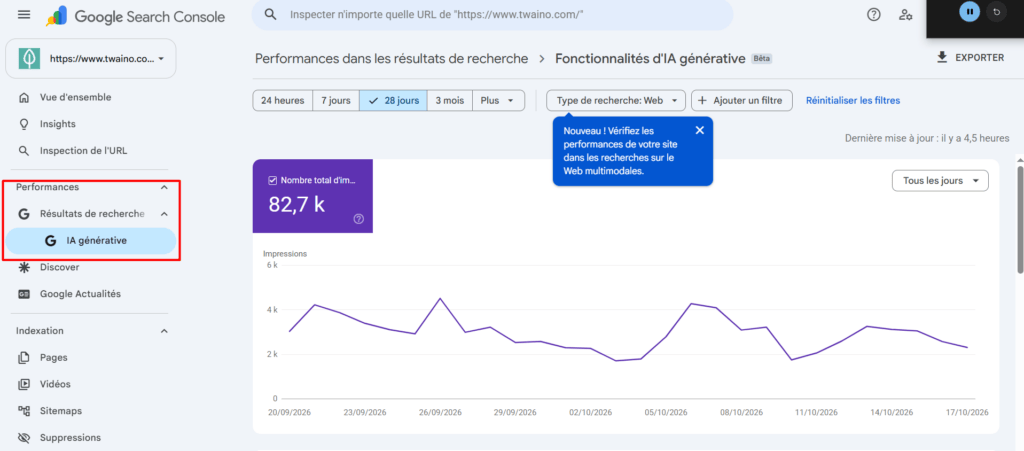The image size is (1024, 451).
Task: Click the 6 k y-axis impressions label
Action: pos(271,266)
